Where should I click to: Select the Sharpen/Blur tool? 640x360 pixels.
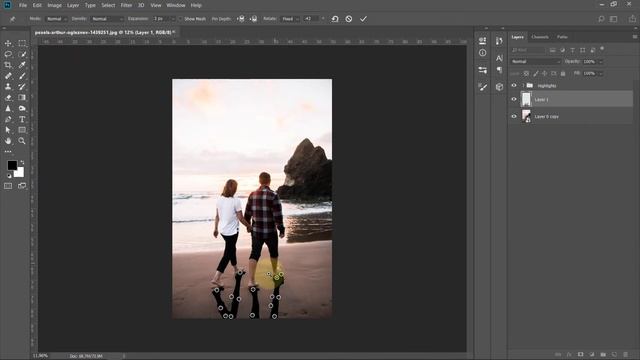click(x=8, y=108)
